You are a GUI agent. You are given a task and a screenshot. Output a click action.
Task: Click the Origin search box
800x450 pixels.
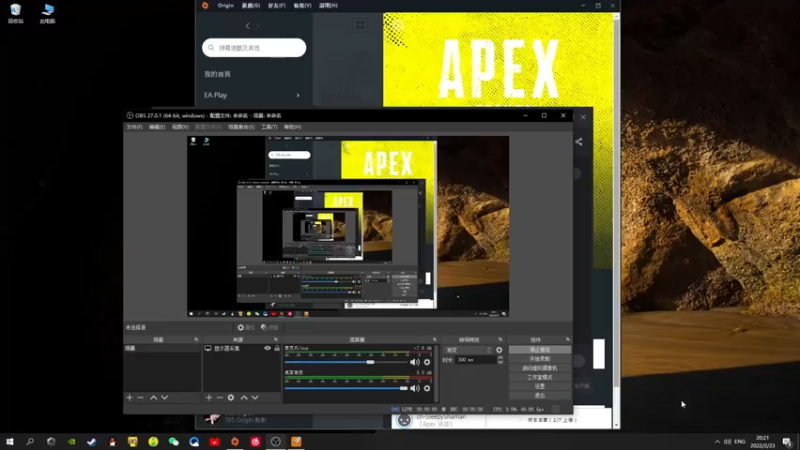pyautogui.click(x=254, y=48)
